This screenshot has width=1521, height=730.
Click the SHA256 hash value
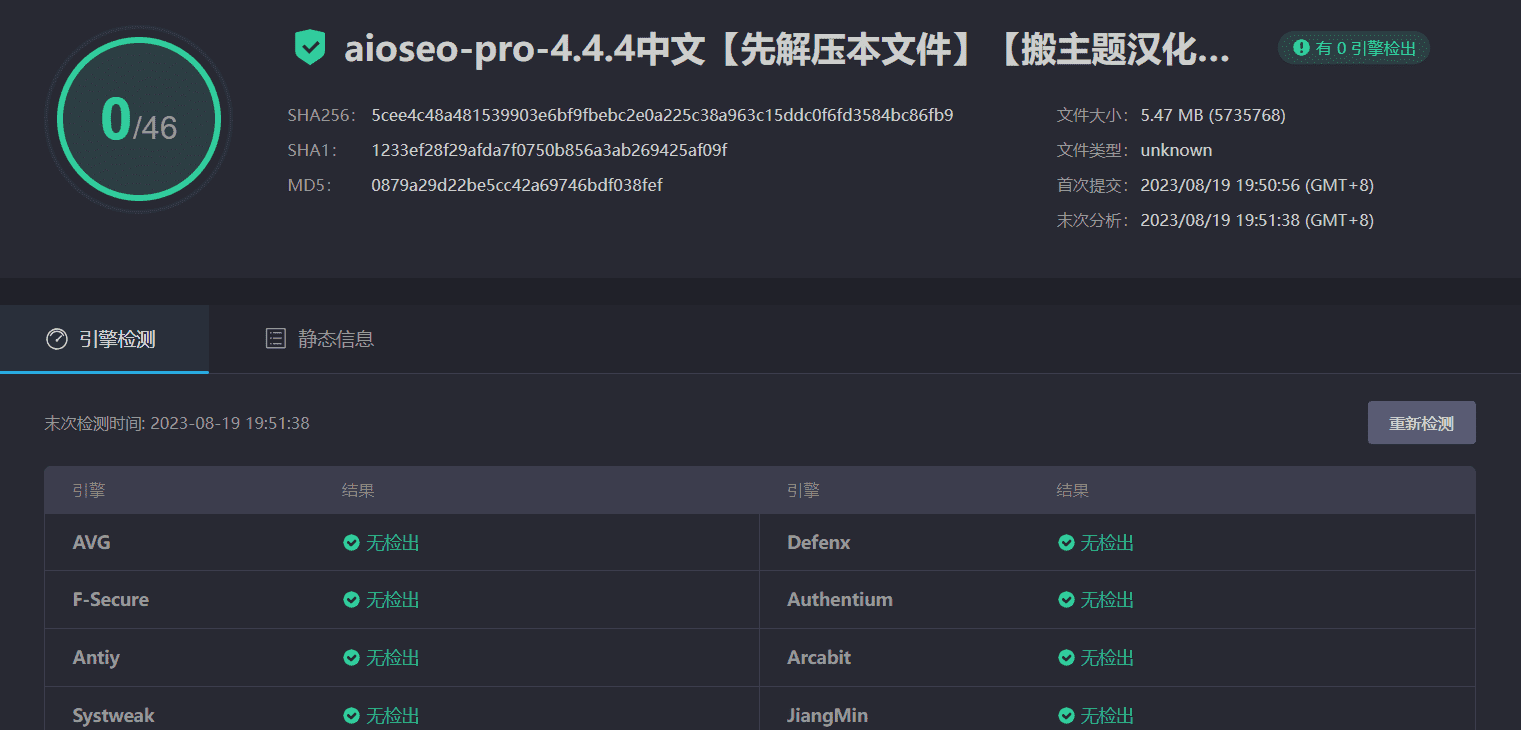coord(662,115)
